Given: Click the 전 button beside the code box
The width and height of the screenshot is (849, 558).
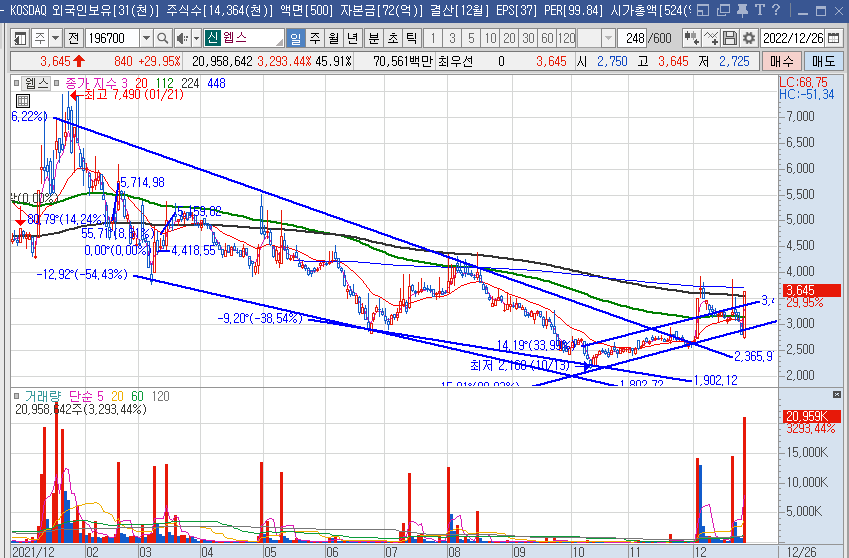Looking at the screenshot, I should 74,38.
